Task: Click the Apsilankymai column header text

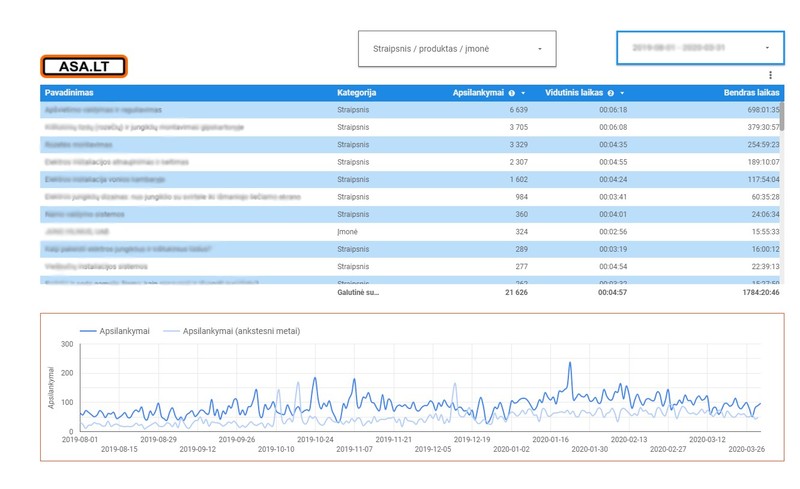Action: point(478,92)
